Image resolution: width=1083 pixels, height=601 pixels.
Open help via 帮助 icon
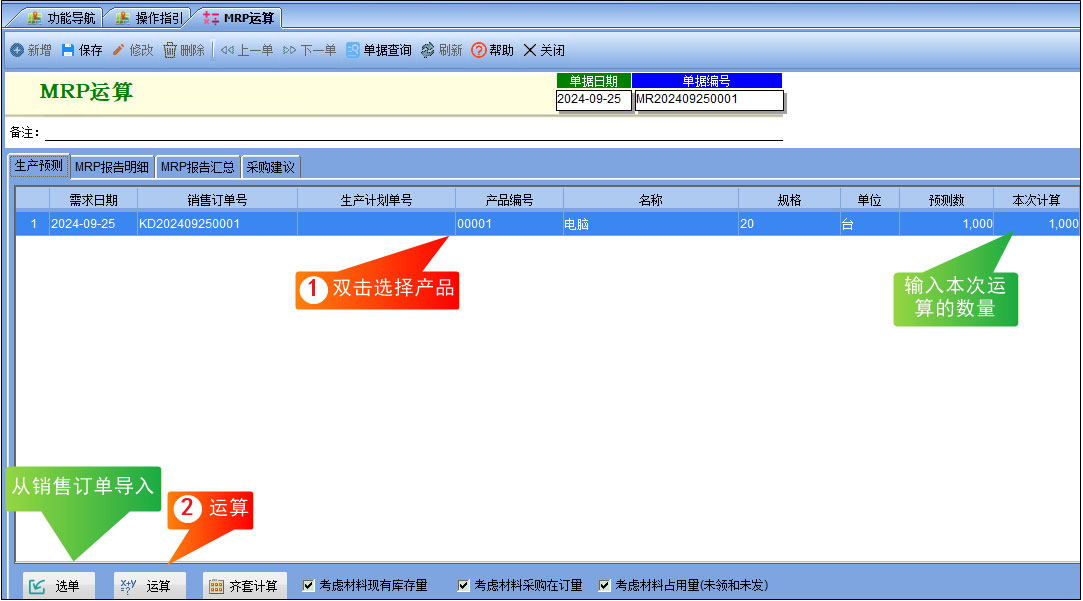click(x=479, y=50)
